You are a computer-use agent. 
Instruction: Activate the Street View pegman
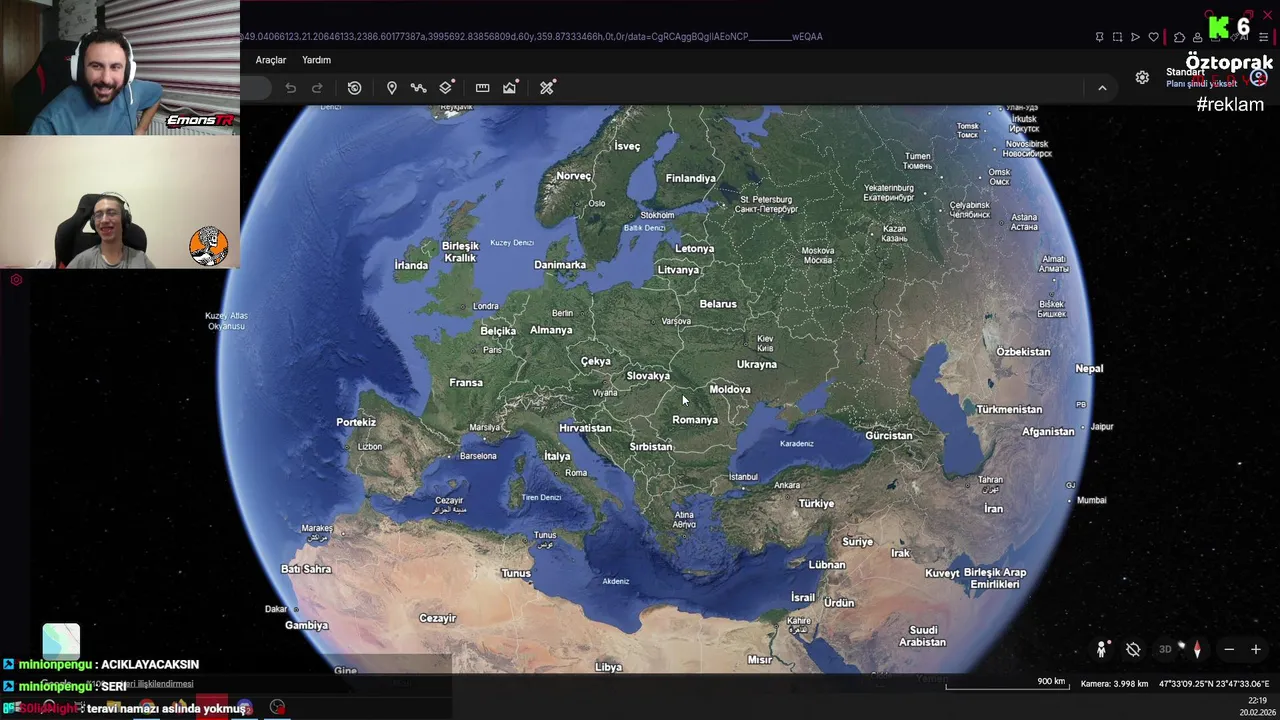pyautogui.click(x=1101, y=650)
